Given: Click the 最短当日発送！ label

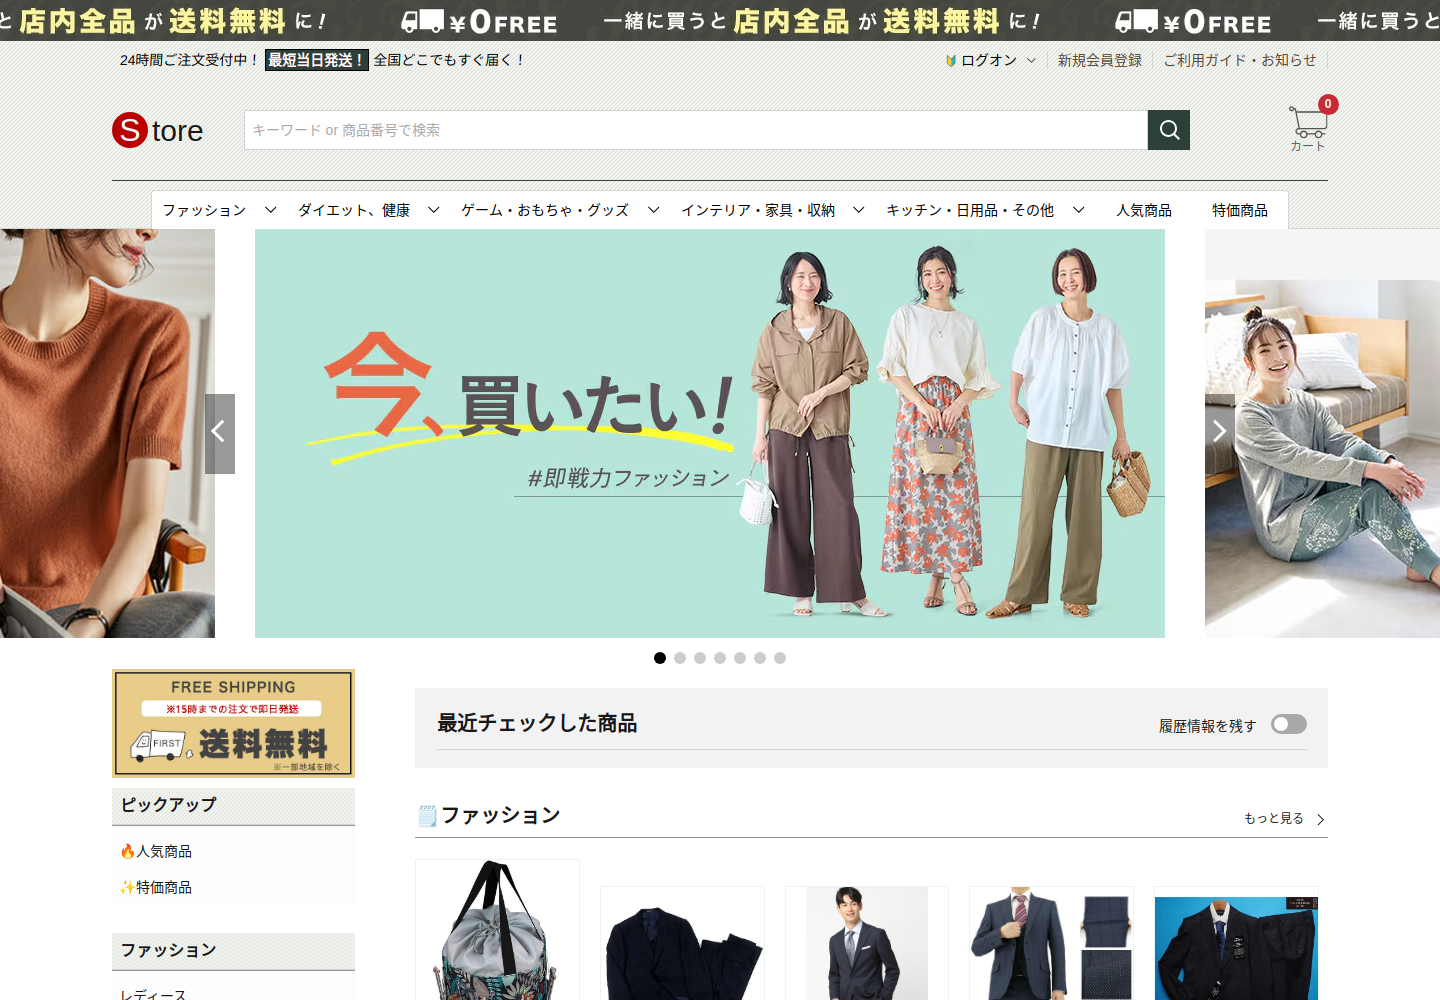Looking at the screenshot, I should tap(317, 60).
